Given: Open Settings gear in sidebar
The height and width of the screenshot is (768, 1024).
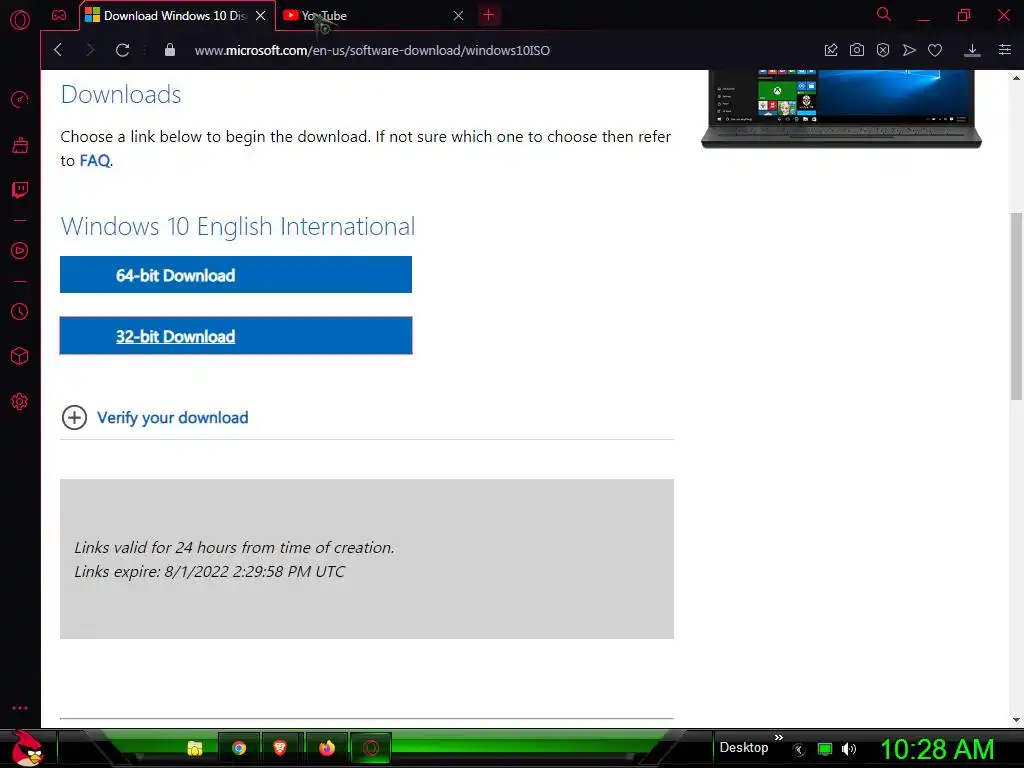Looking at the screenshot, I should point(20,401).
